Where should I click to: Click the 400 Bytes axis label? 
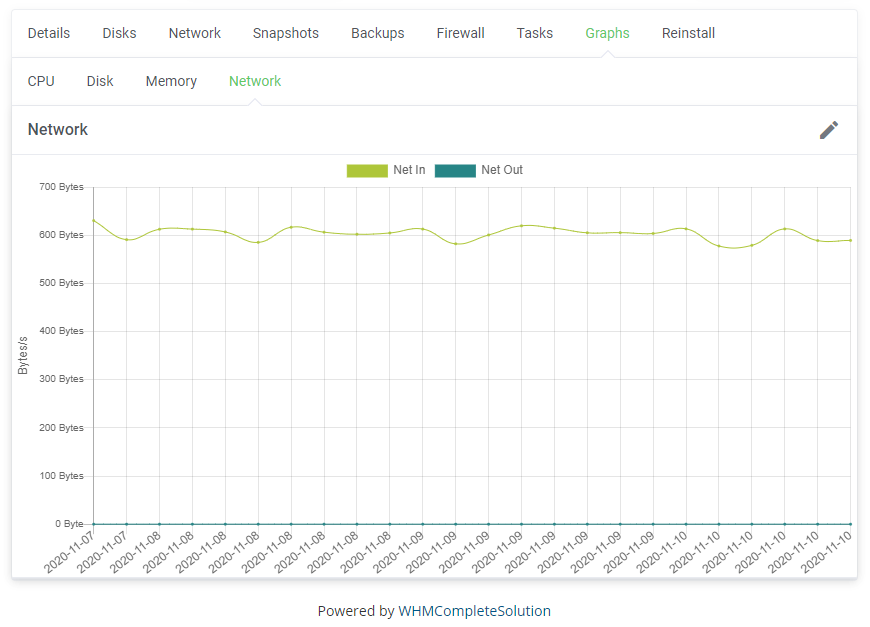pyautogui.click(x=61, y=331)
